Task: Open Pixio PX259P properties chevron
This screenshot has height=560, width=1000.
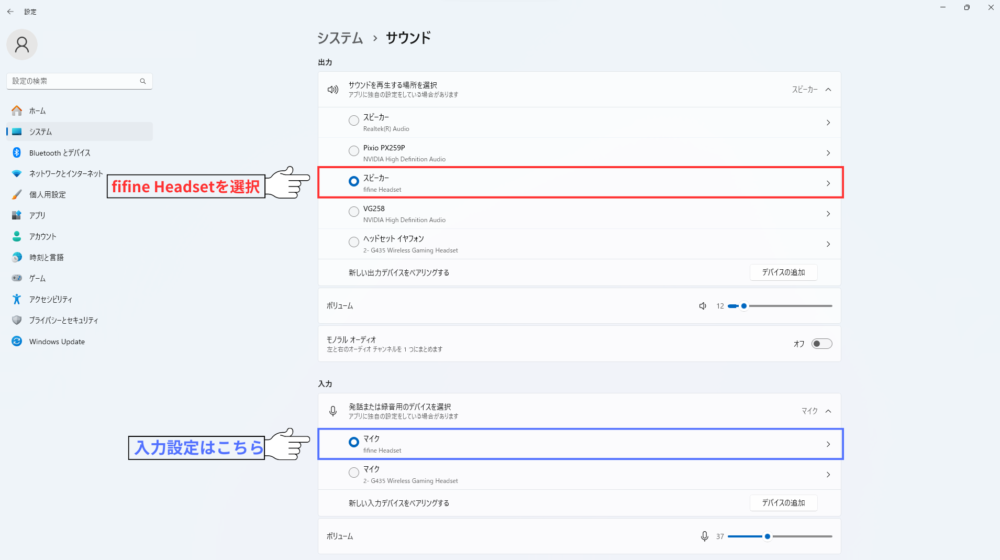Action: 828,153
